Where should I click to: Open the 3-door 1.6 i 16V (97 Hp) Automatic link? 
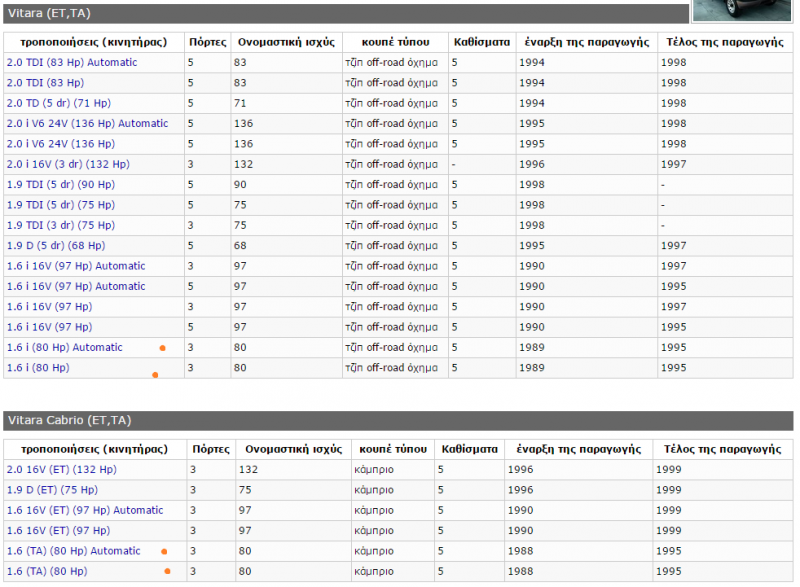[76, 267]
